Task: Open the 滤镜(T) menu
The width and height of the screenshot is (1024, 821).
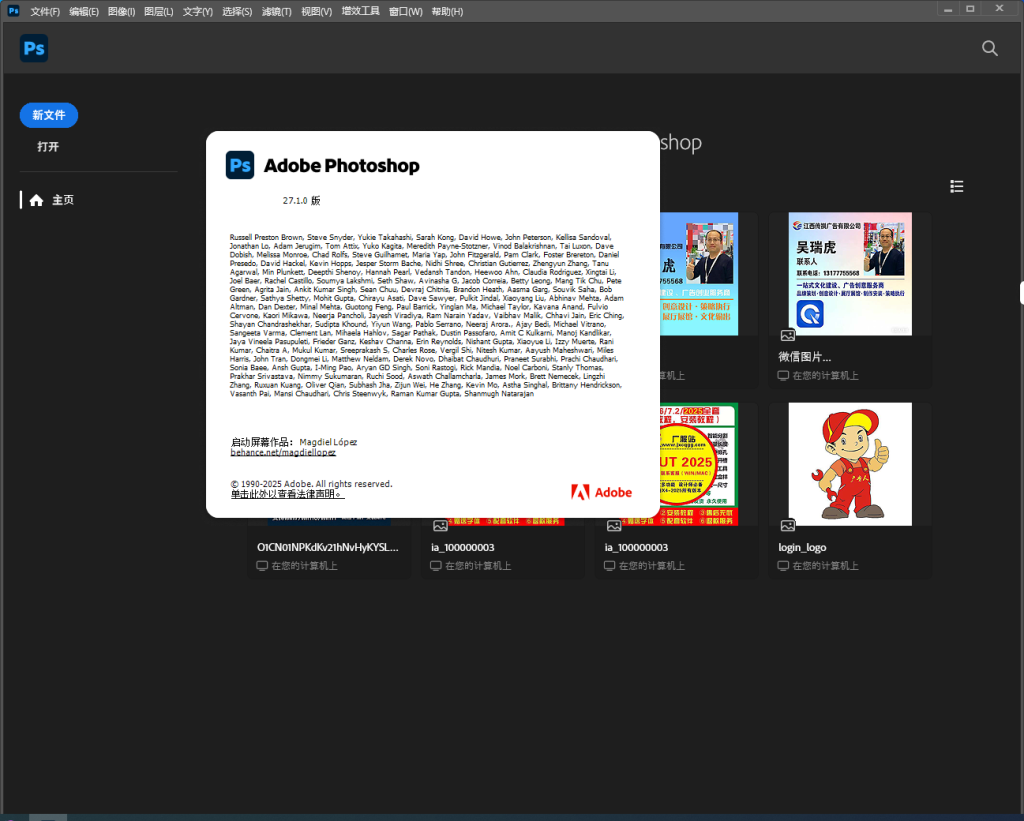Action: tap(277, 12)
